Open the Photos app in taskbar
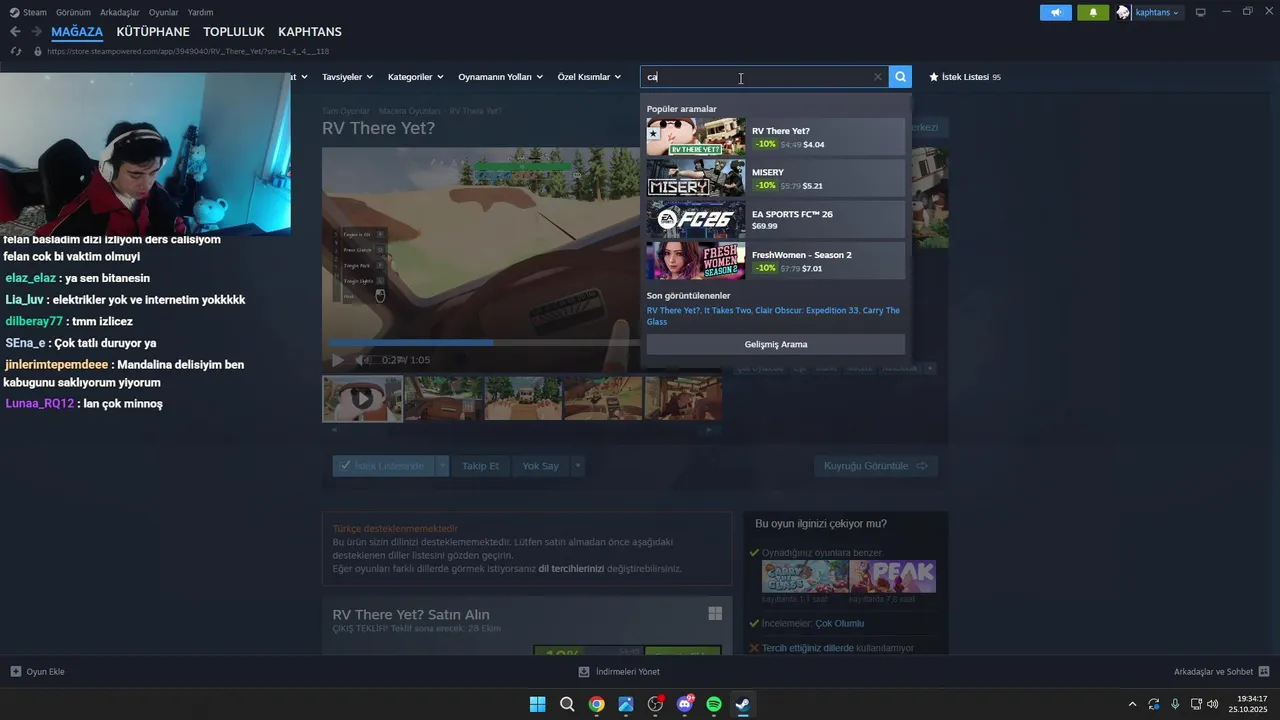 tap(626, 704)
